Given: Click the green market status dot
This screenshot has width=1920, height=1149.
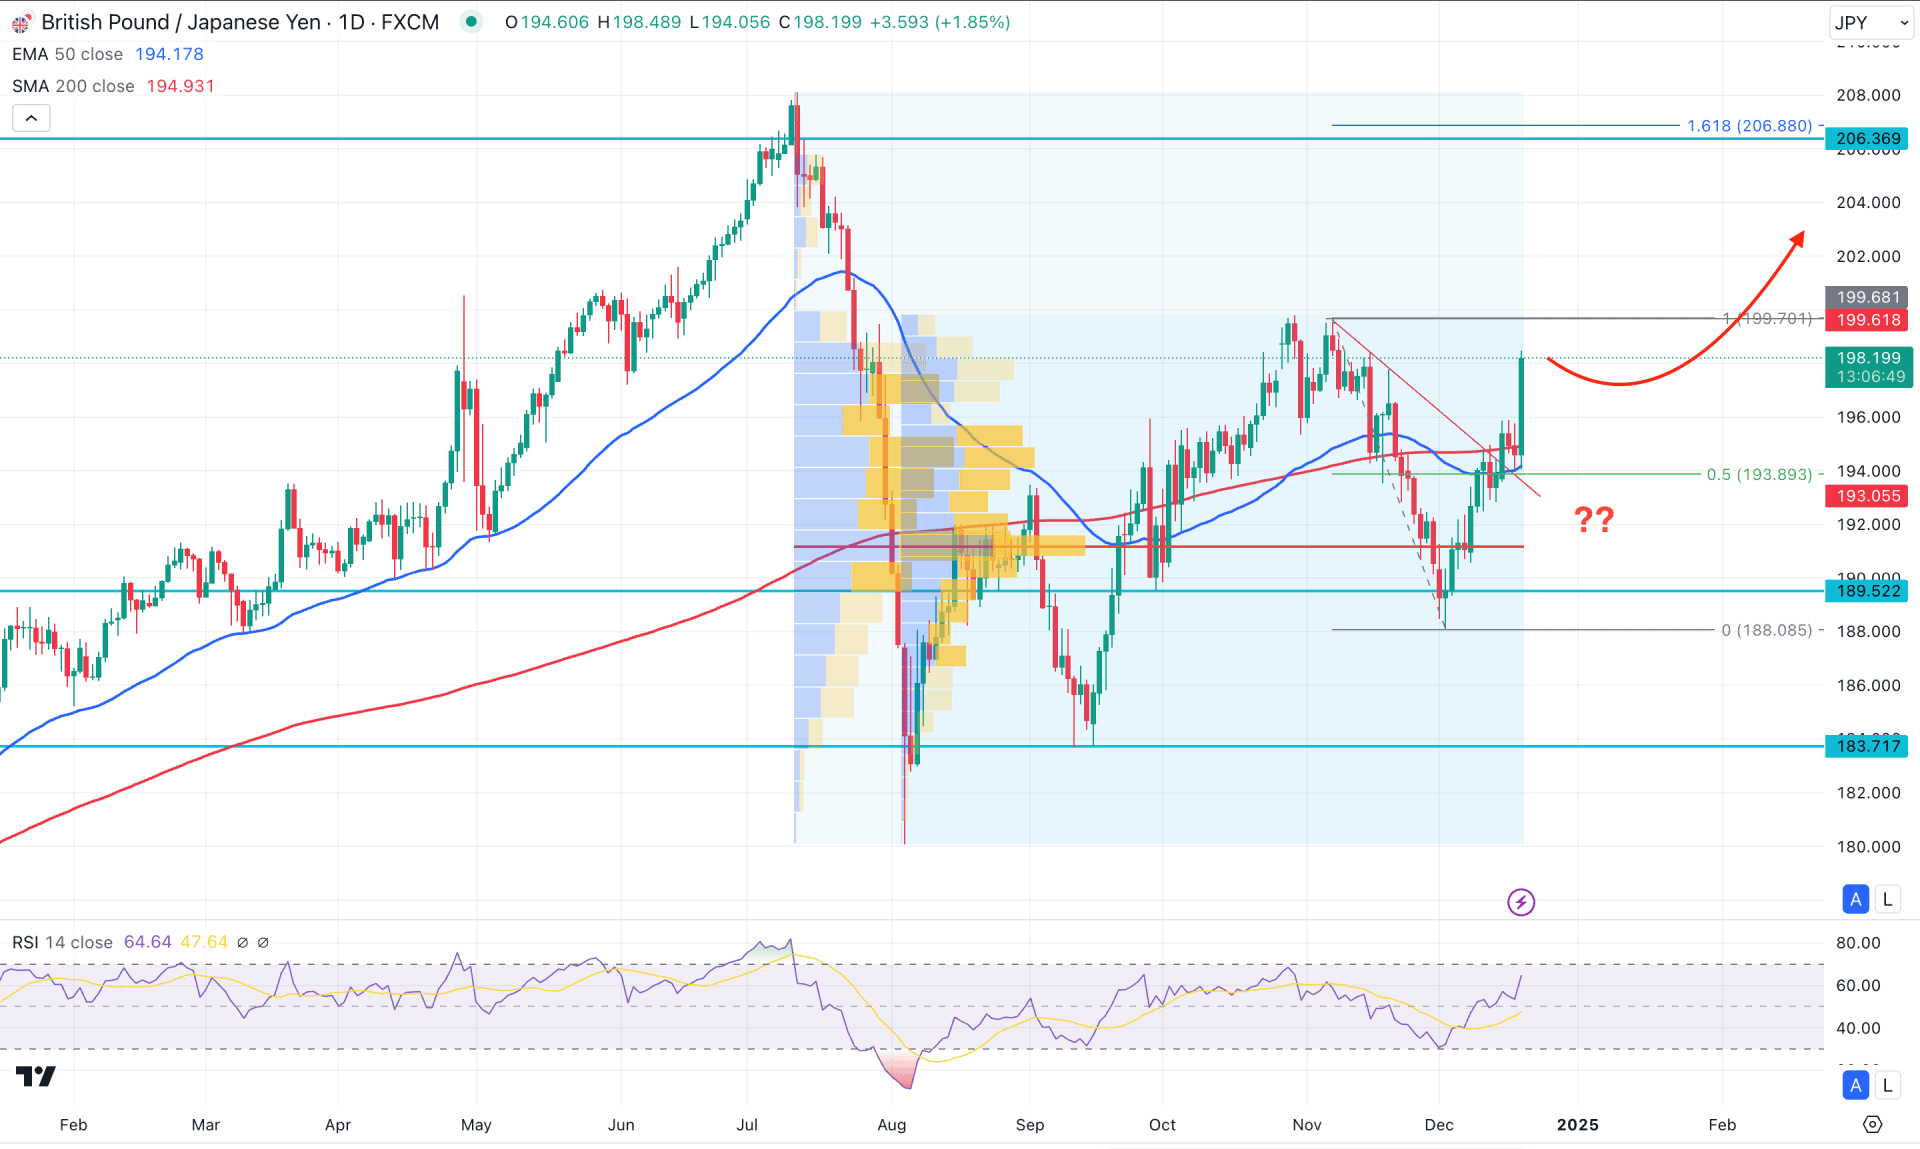Looking at the screenshot, I should tap(471, 21).
